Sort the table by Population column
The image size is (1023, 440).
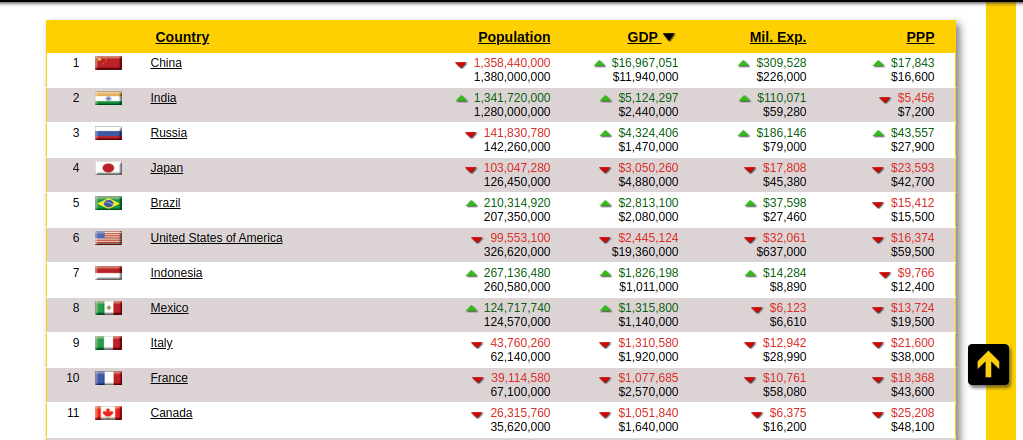pos(514,37)
